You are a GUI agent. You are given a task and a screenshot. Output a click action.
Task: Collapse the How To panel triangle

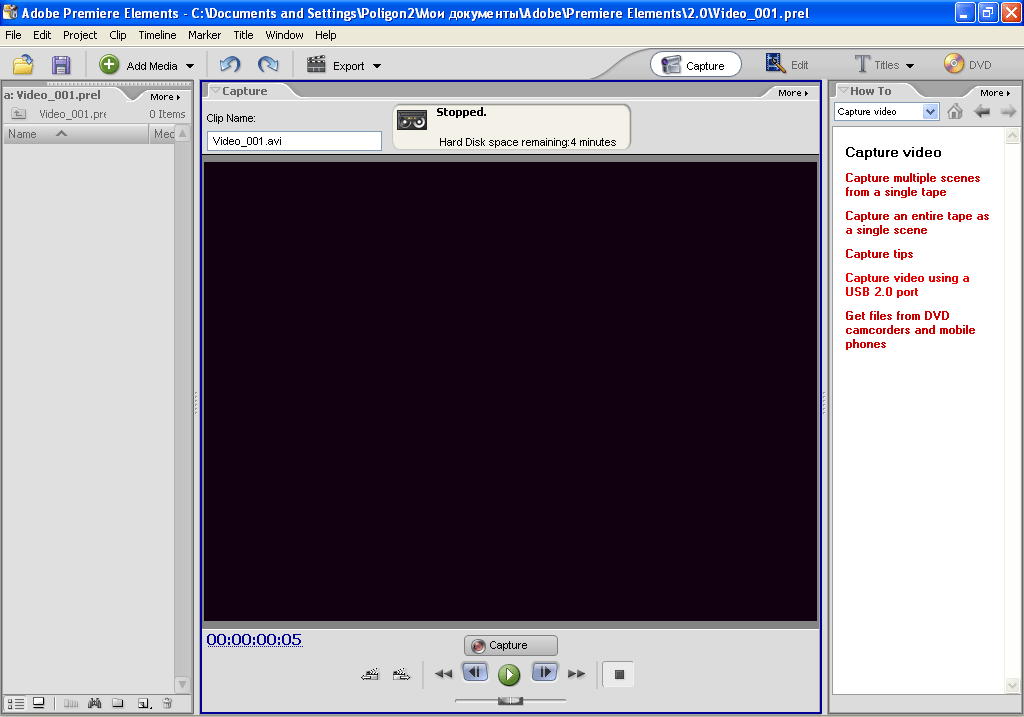point(842,90)
